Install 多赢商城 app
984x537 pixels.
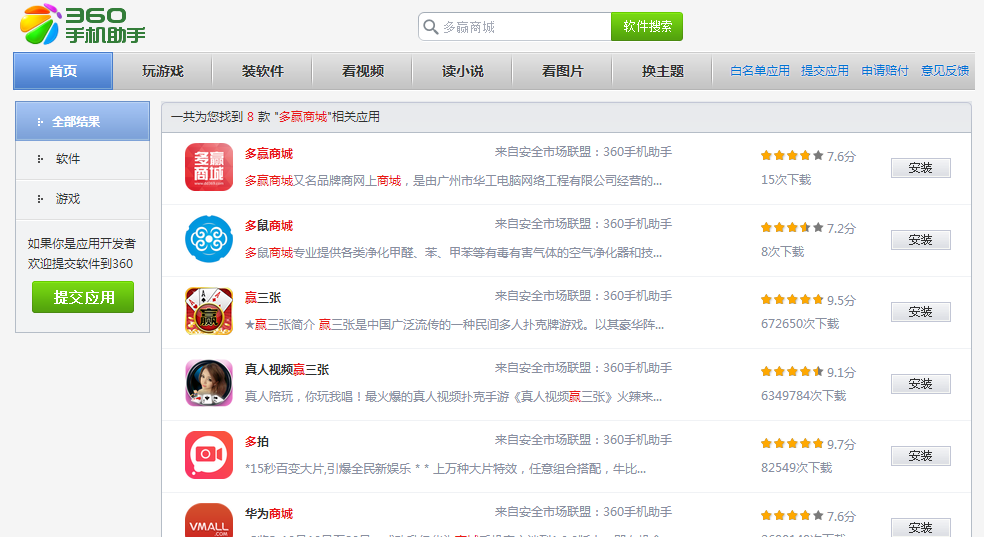pyautogui.click(x=921, y=167)
